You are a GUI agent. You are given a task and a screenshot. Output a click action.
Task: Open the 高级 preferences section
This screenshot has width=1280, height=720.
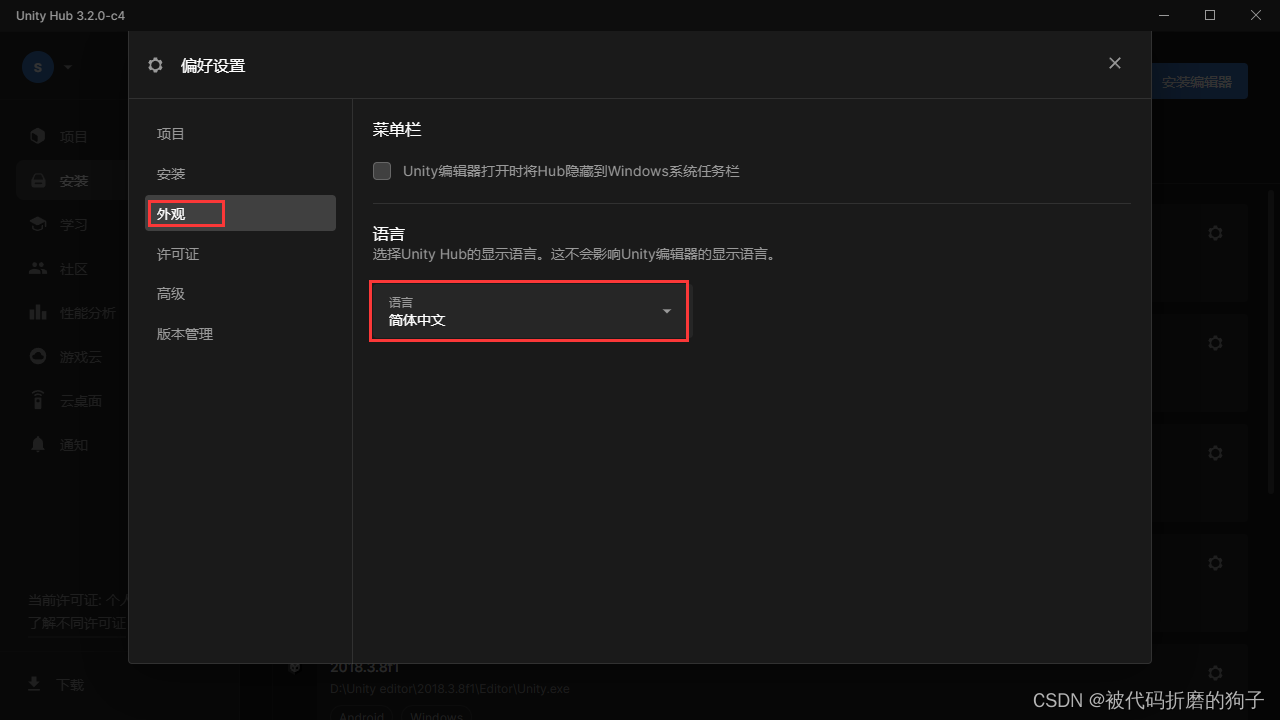click(240, 294)
